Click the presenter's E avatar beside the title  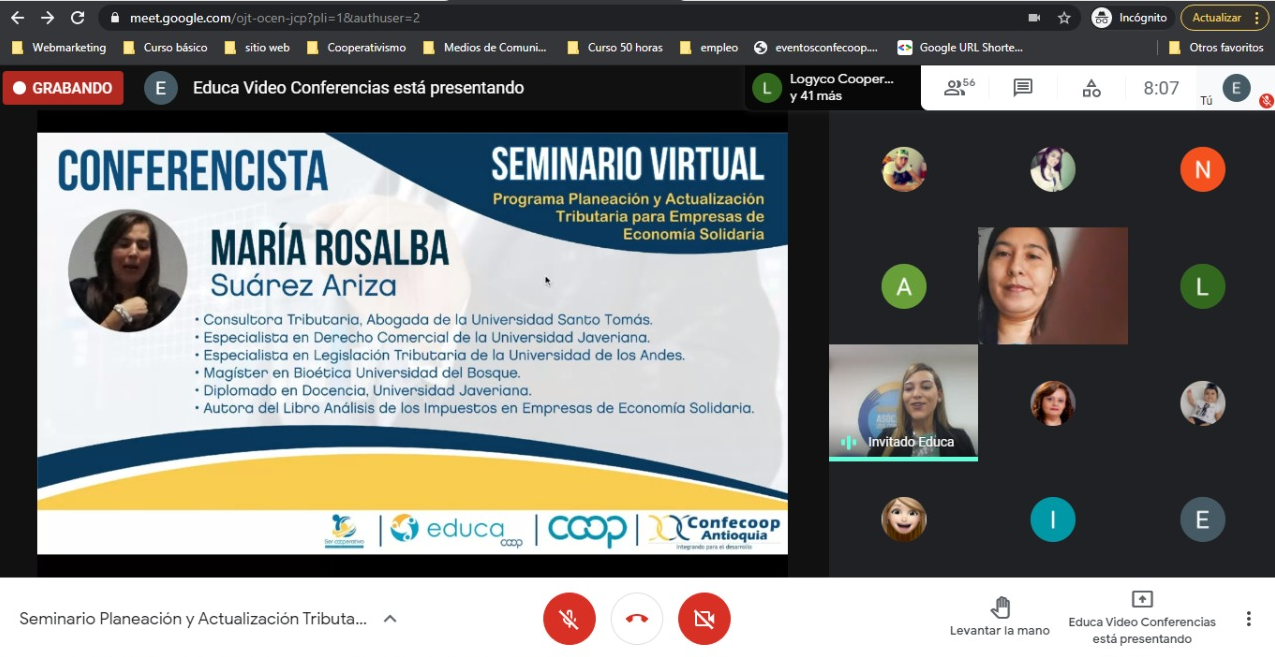pos(160,88)
